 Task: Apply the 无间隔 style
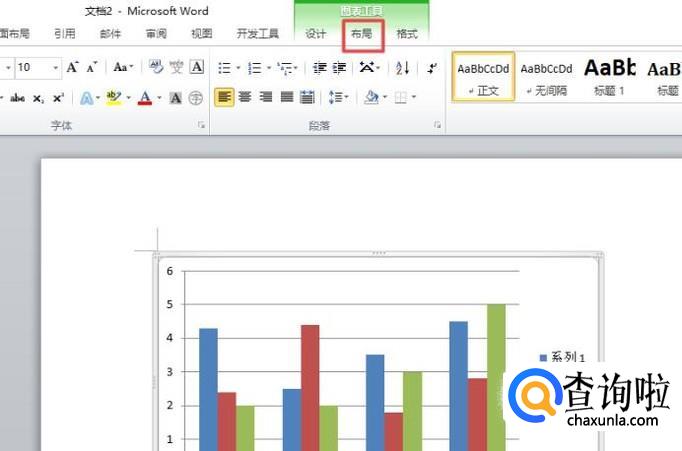(x=546, y=77)
